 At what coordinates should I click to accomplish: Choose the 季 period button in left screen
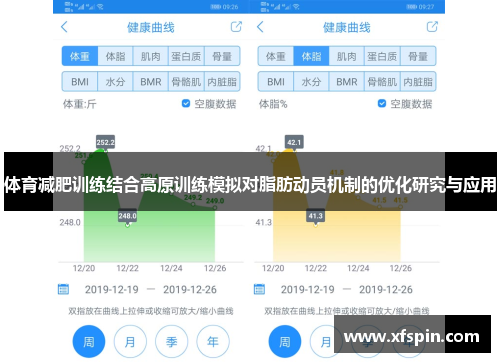tap(171, 341)
